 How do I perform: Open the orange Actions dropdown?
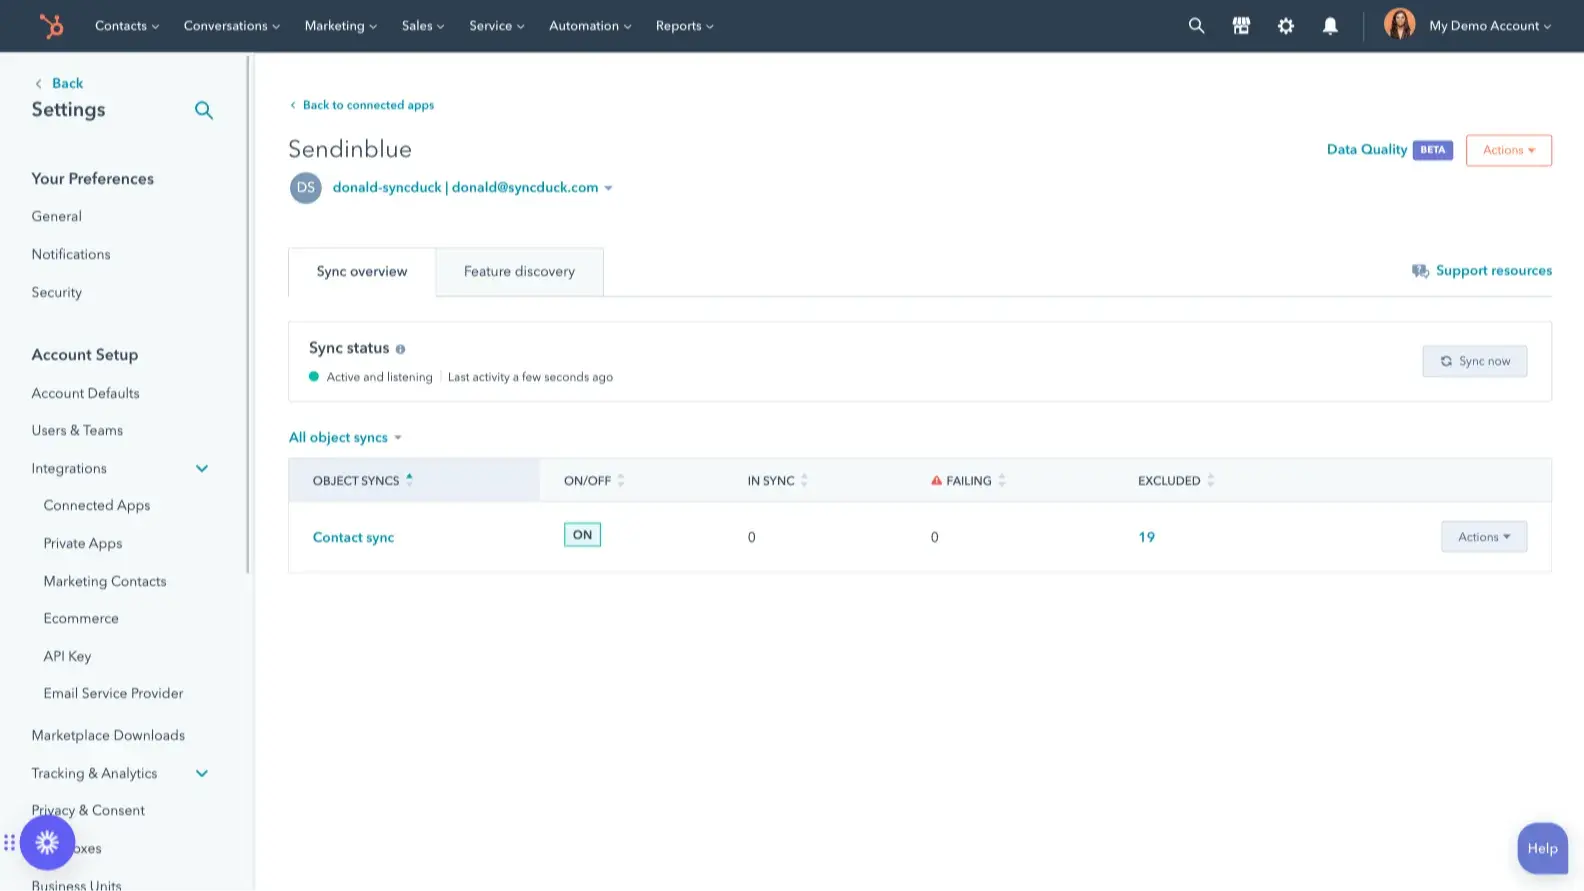[x=1508, y=150]
